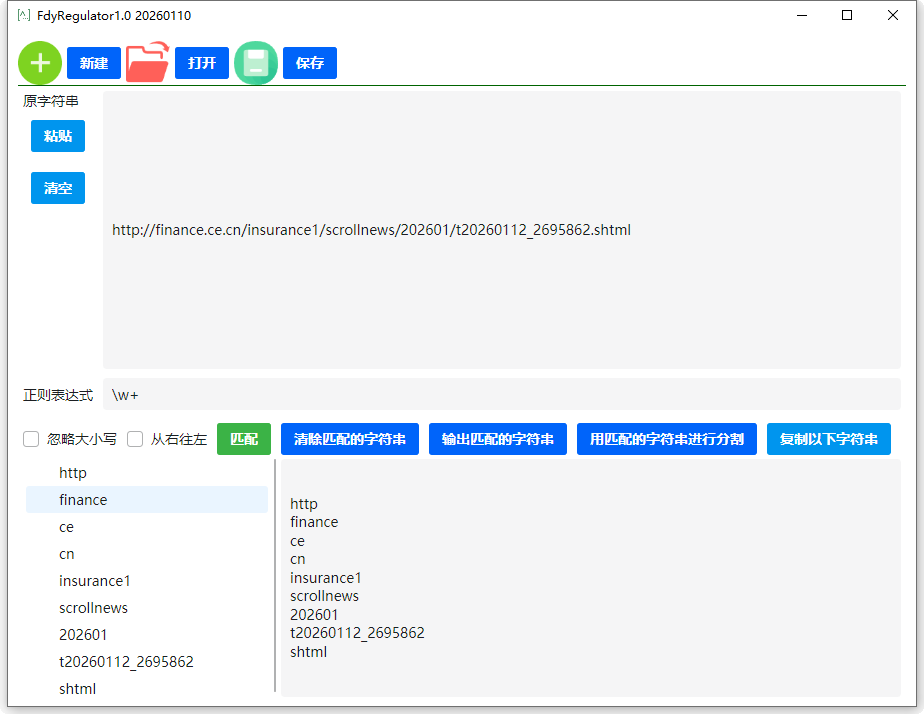The height and width of the screenshot is (714, 924).
Task: Select 'cn' in the match list
Action: pos(147,554)
